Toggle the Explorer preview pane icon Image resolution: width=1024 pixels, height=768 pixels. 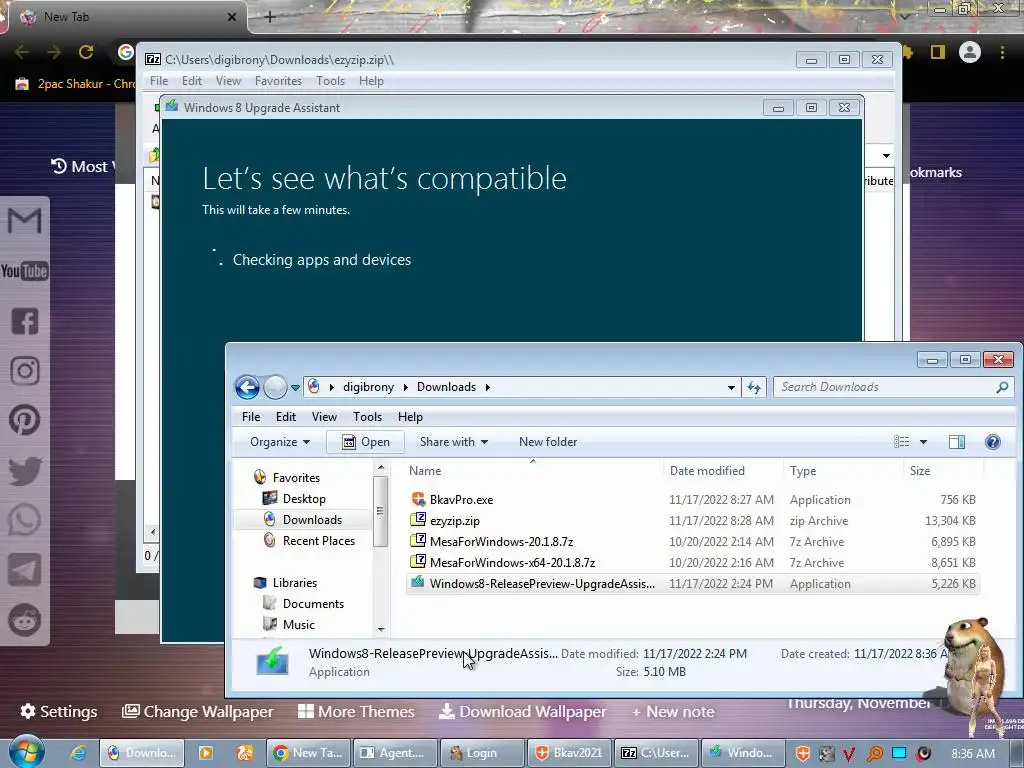957,442
